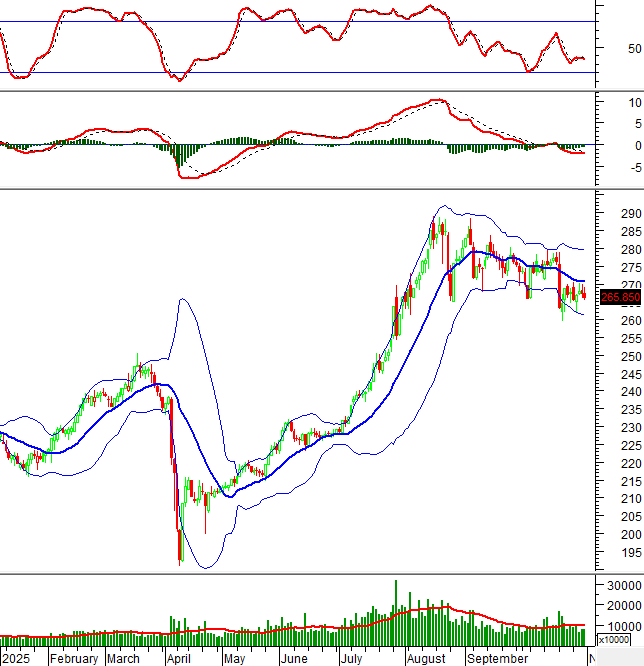Click the 250 price level on axis

point(630,357)
